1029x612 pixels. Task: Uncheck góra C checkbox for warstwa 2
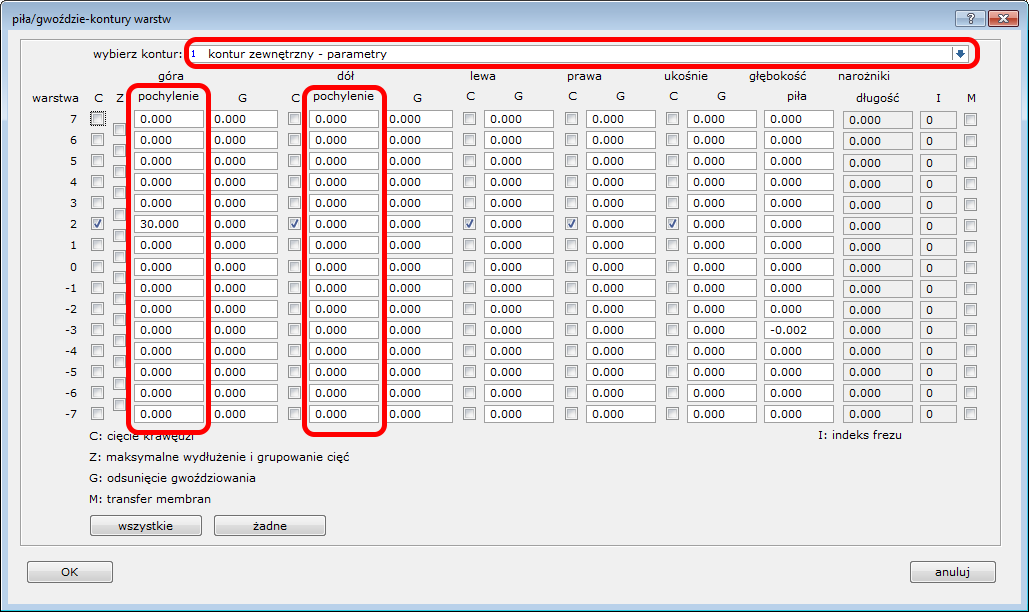pyautogui.click(x=97, y=224)
